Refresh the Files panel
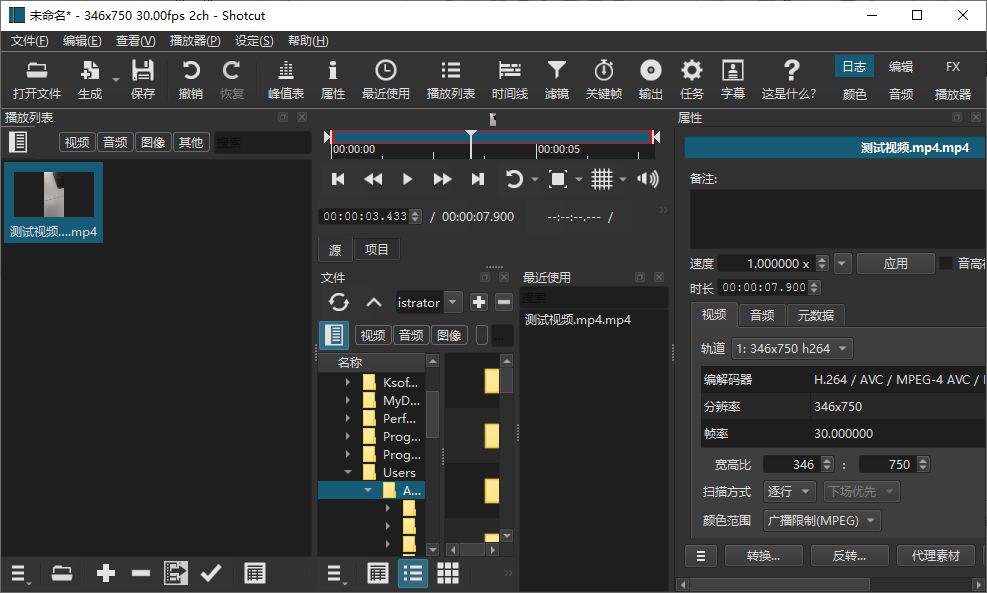This screenshot has width=987, height=593. (339, 303)
